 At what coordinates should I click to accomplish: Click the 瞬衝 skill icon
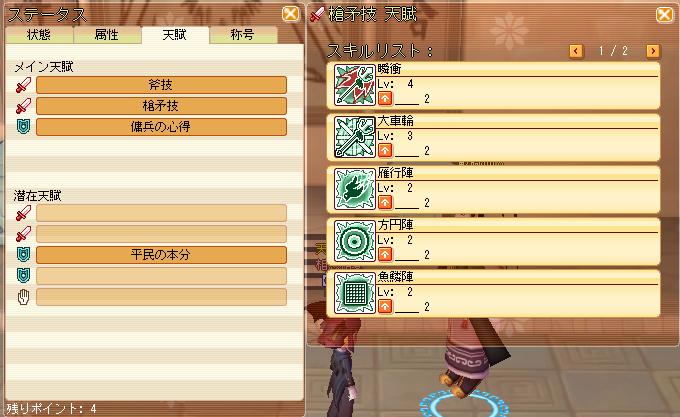pos(354,85)
